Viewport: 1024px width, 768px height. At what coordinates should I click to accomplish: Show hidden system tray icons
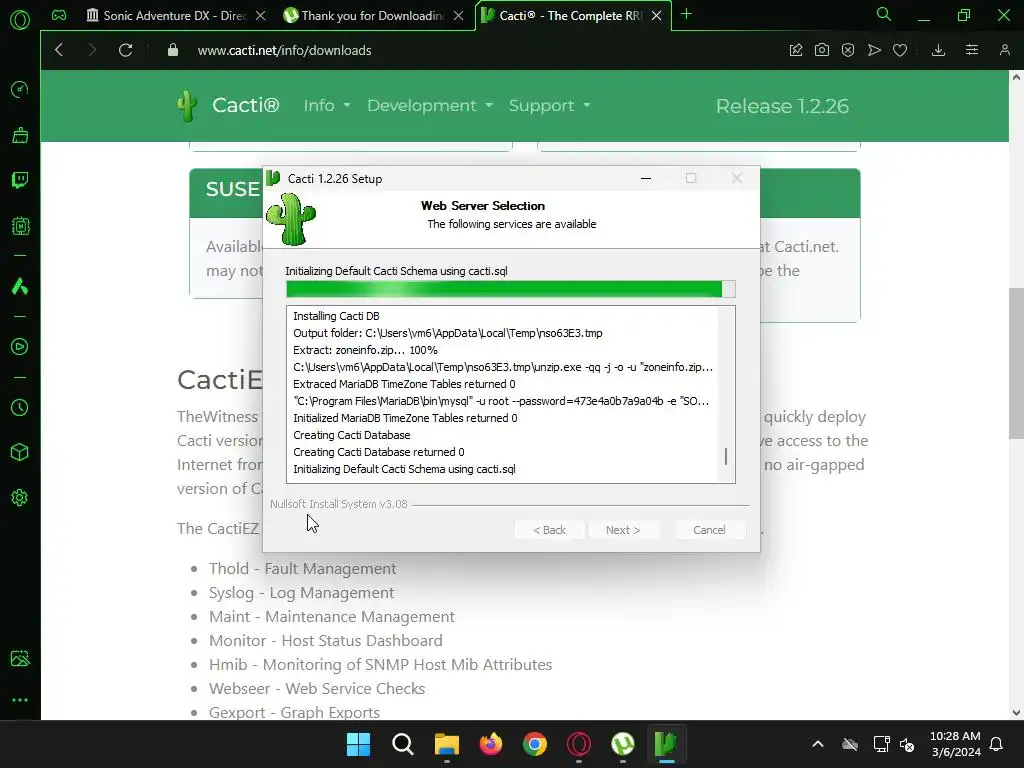pyautogui.click(x=818, y=744)
